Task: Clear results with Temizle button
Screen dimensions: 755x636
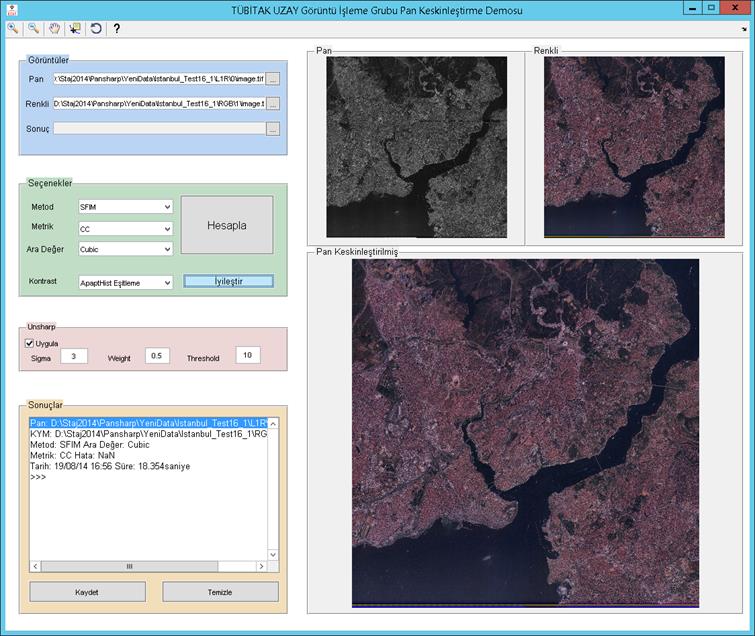Action: (220, 592)
